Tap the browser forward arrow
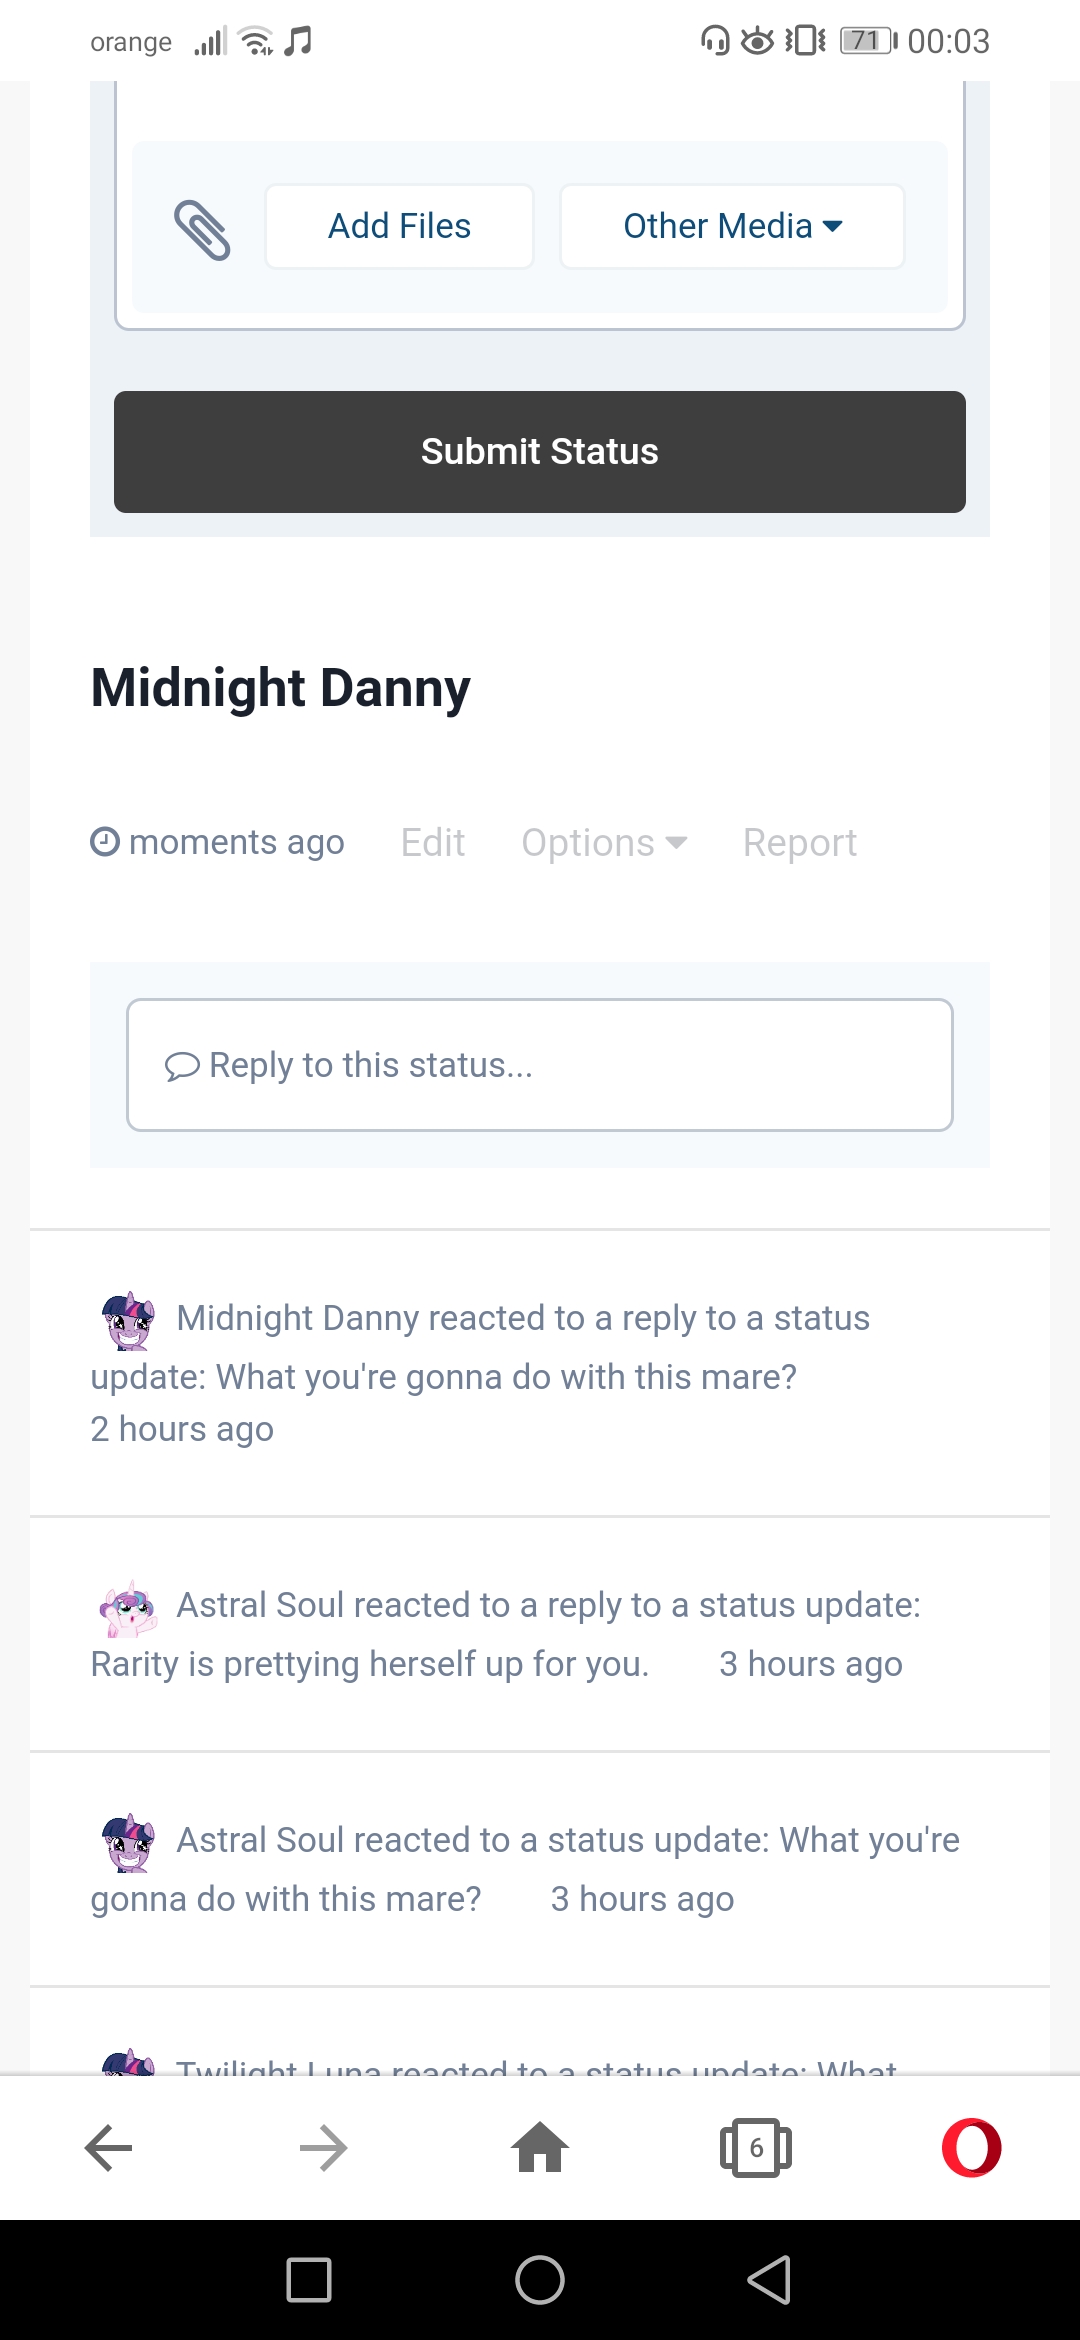This screenshot has height=2340, width=1080. click(323, 2147)
